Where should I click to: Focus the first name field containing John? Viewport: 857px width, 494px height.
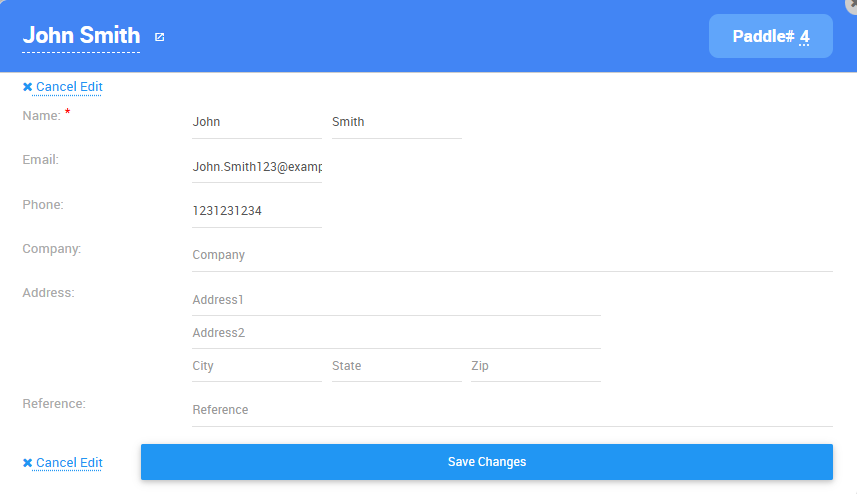pos(256,122)
